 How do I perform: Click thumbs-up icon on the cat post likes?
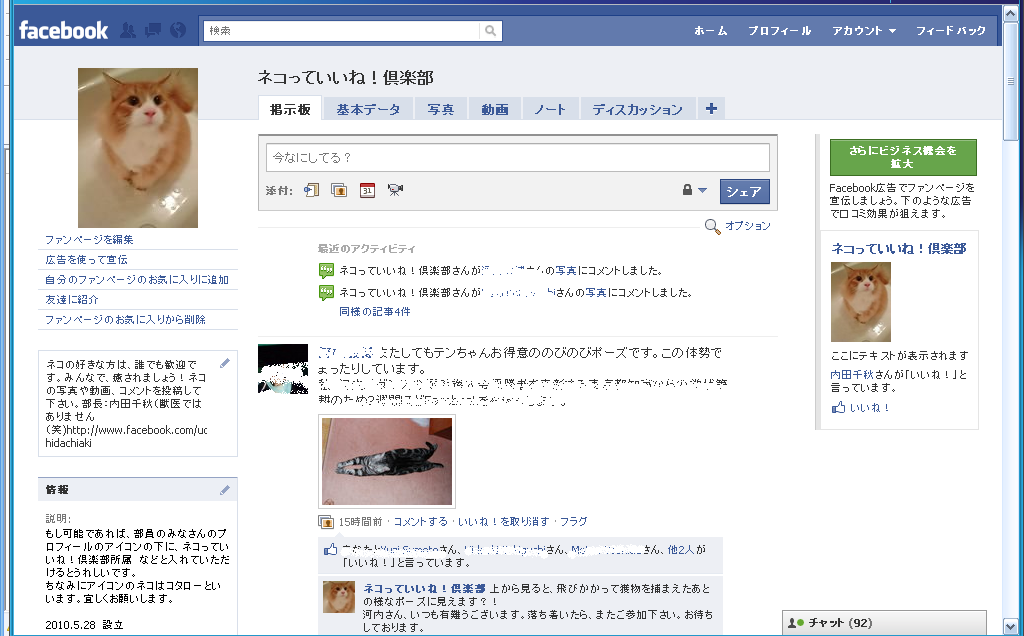(x=331, y=549)
